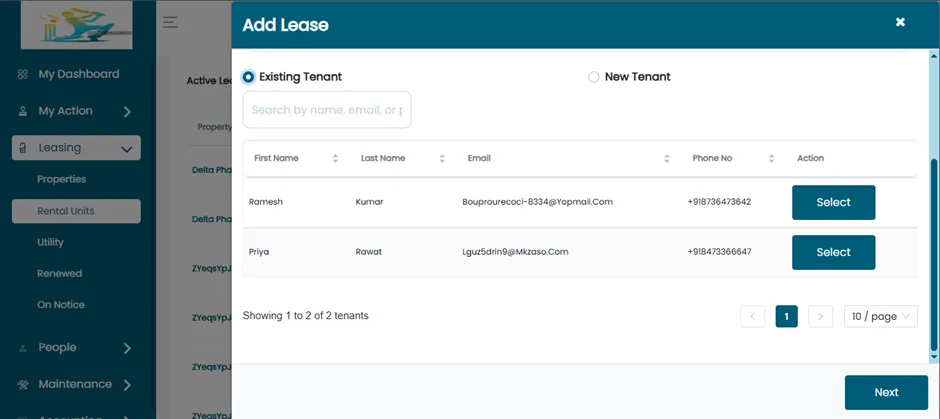
Task: Close the Add Lease dialog
Action: [900, 22]
